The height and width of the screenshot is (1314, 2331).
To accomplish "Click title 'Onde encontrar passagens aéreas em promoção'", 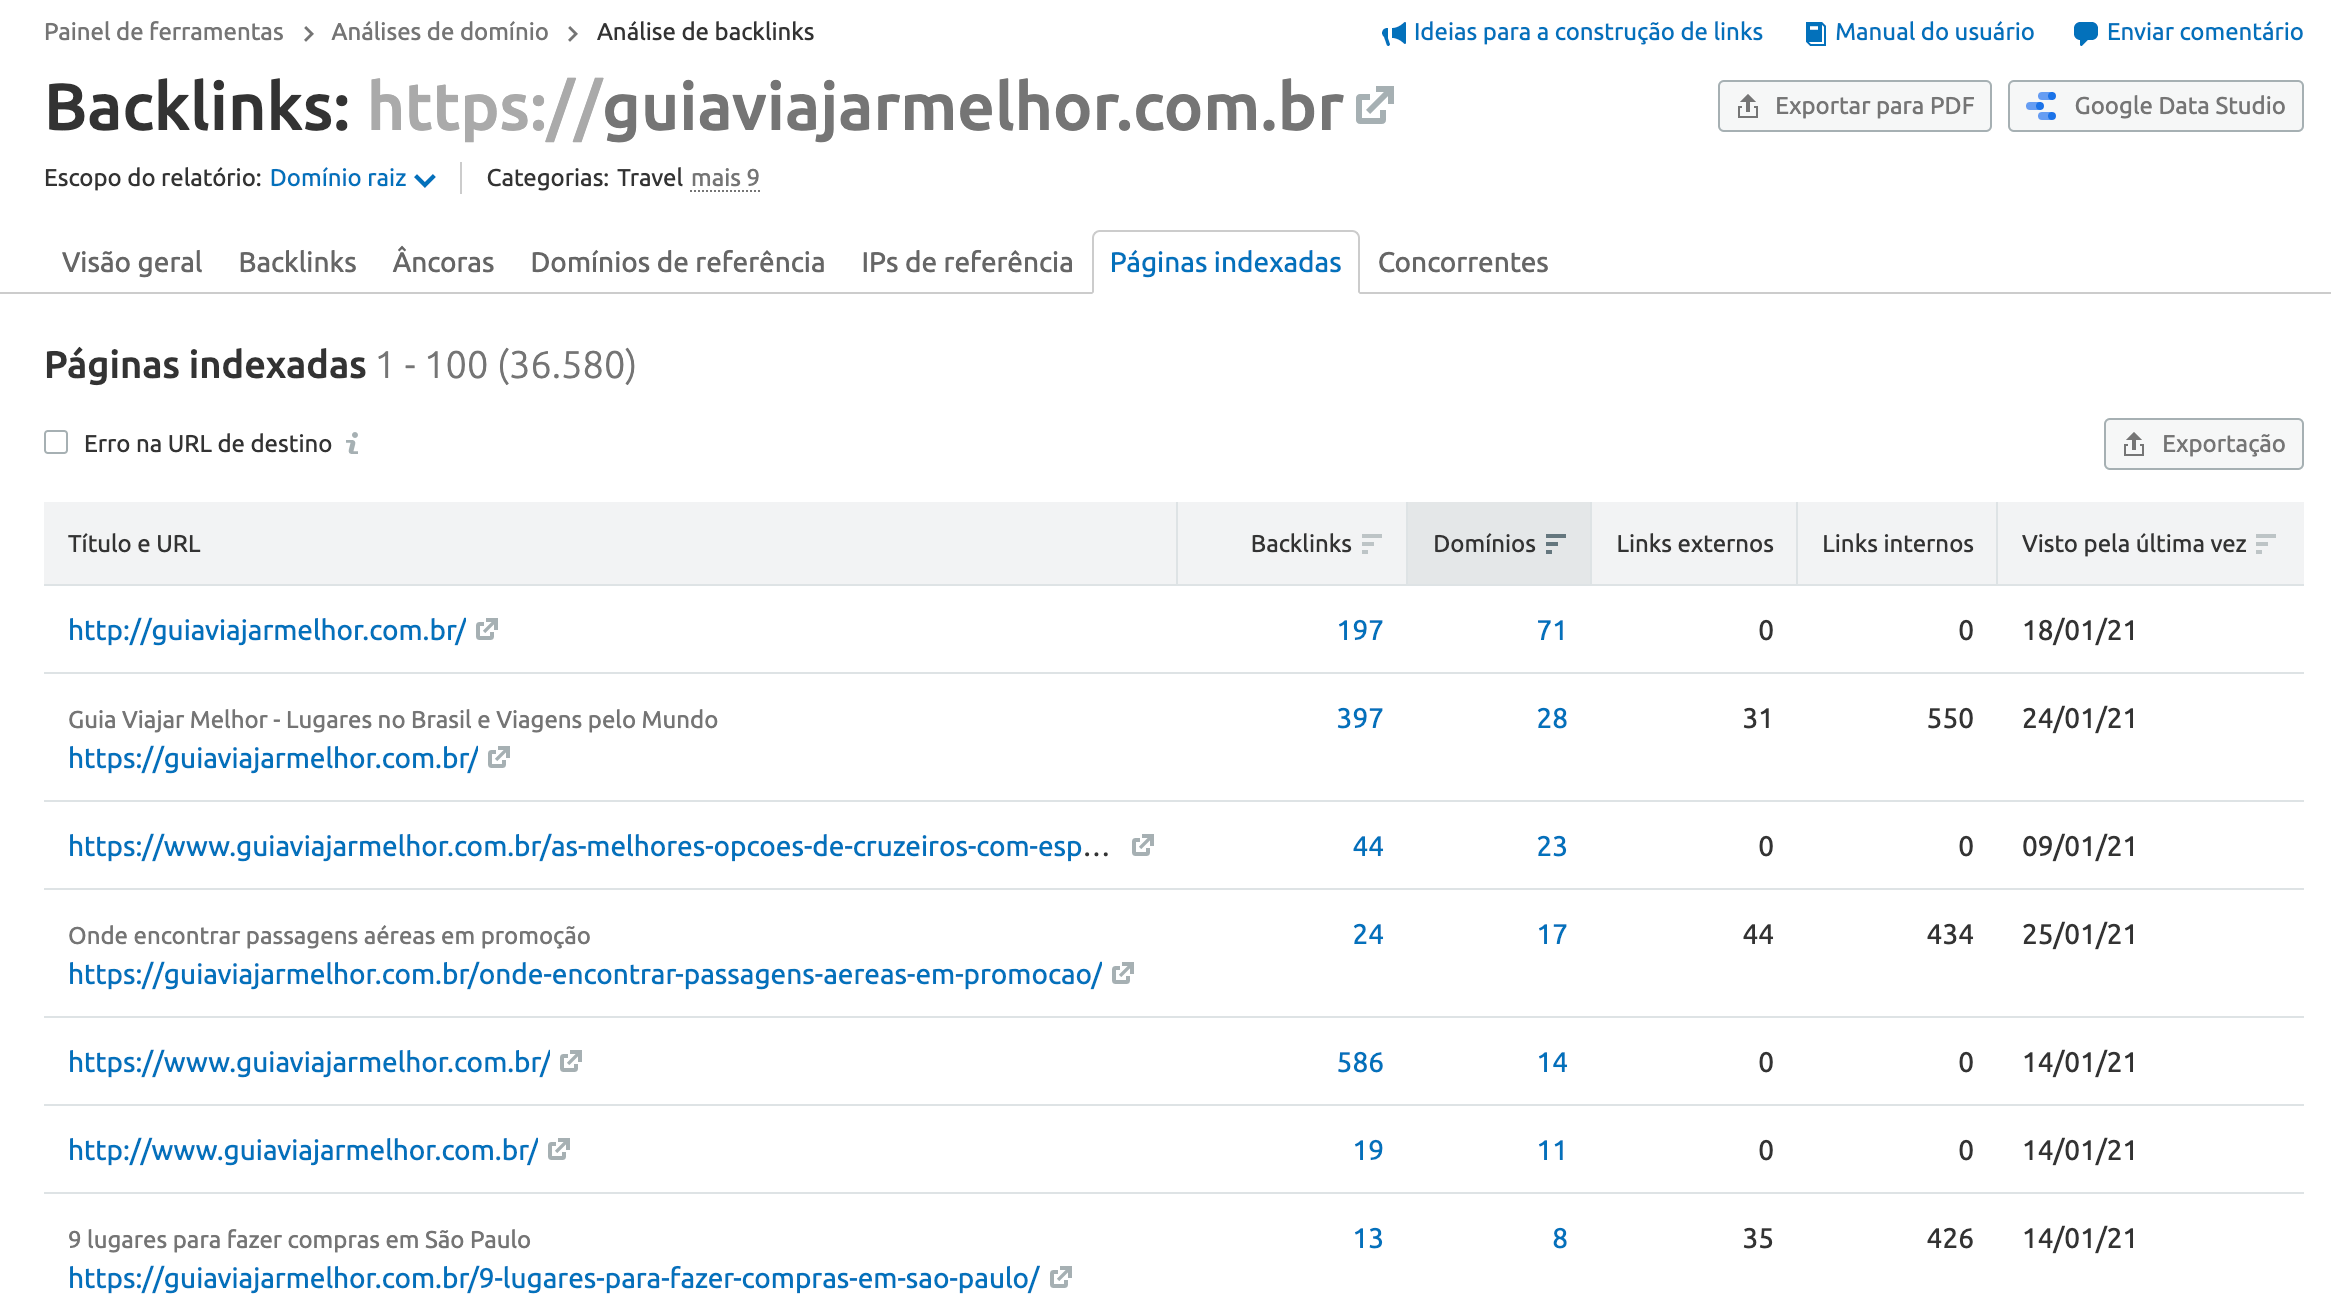I will [x=329, y=935].
